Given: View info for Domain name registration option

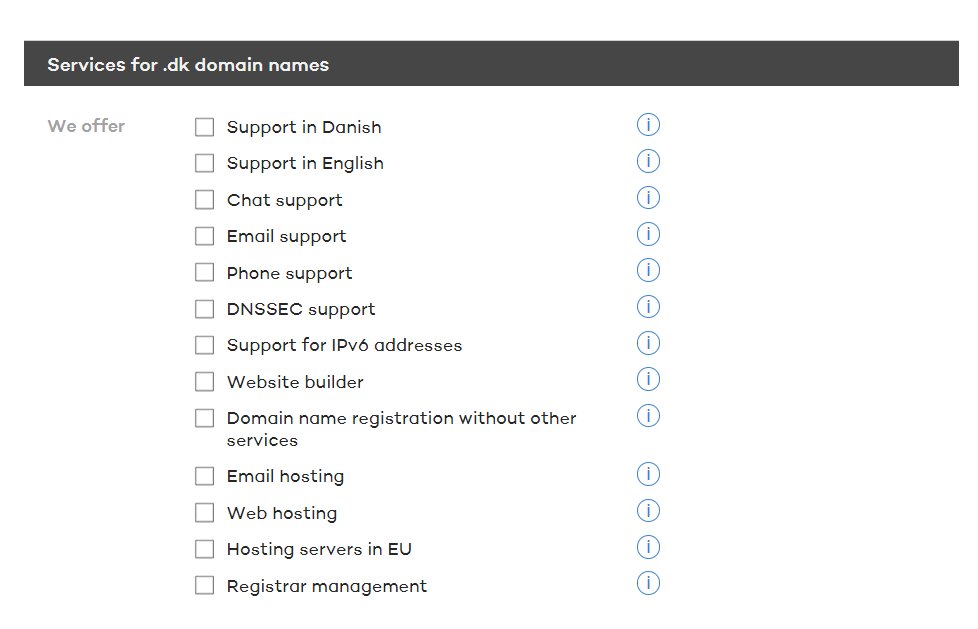Looking at the screenshot, I should [x=648, y=416].
